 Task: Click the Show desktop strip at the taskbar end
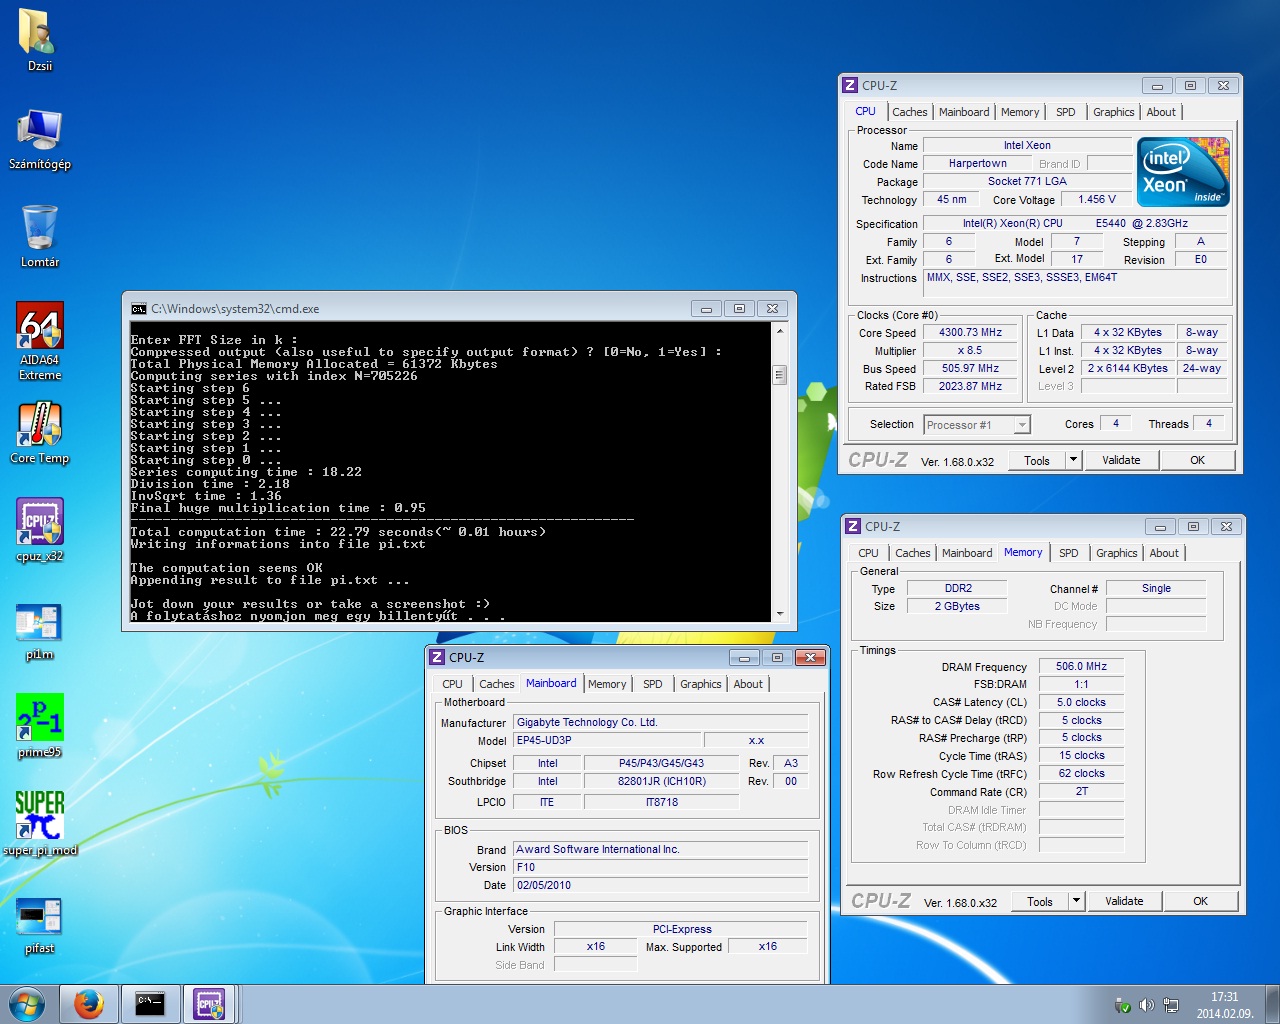point(1272,1004)
